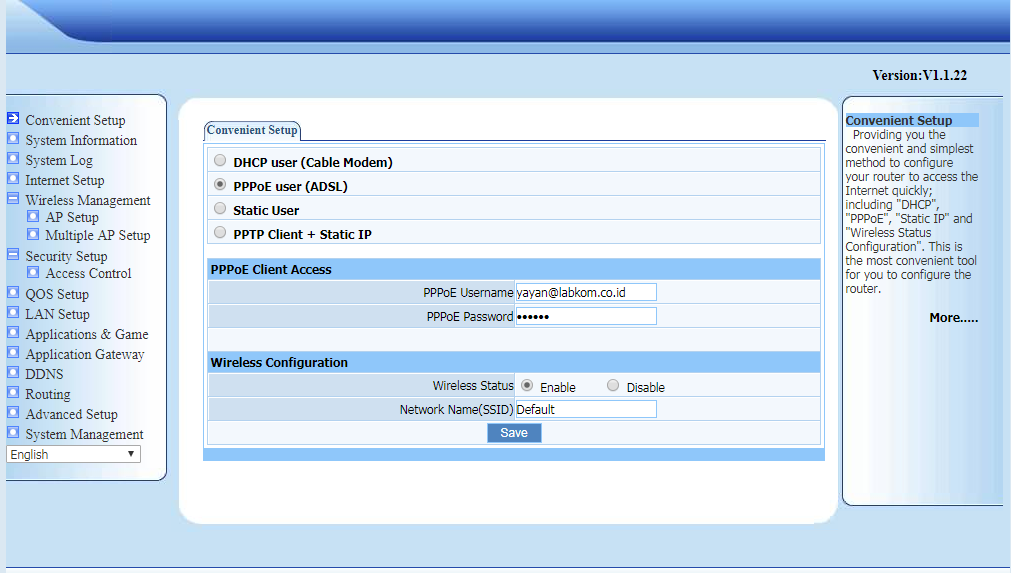Focus the PPPoE Password field

click(x=586, y=316)
